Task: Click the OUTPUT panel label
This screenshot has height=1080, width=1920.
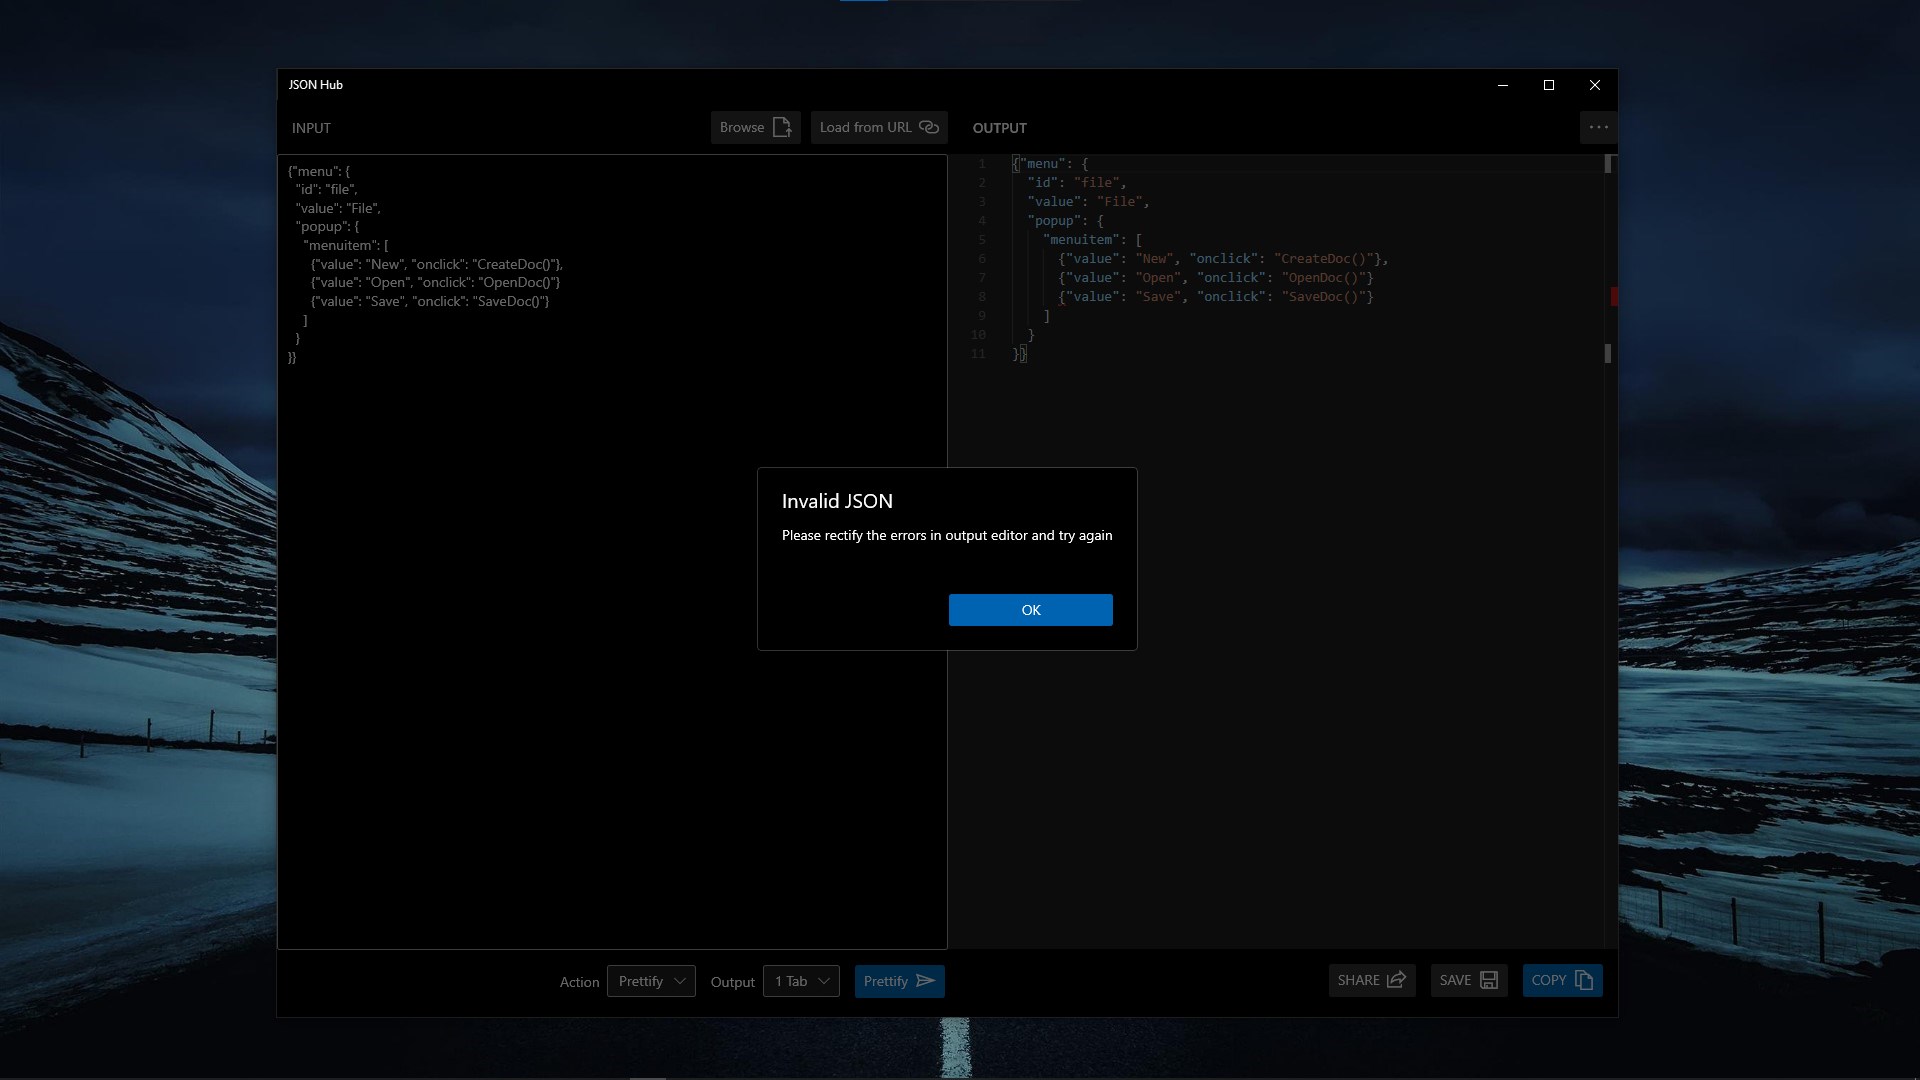Action: coord(999,128)
